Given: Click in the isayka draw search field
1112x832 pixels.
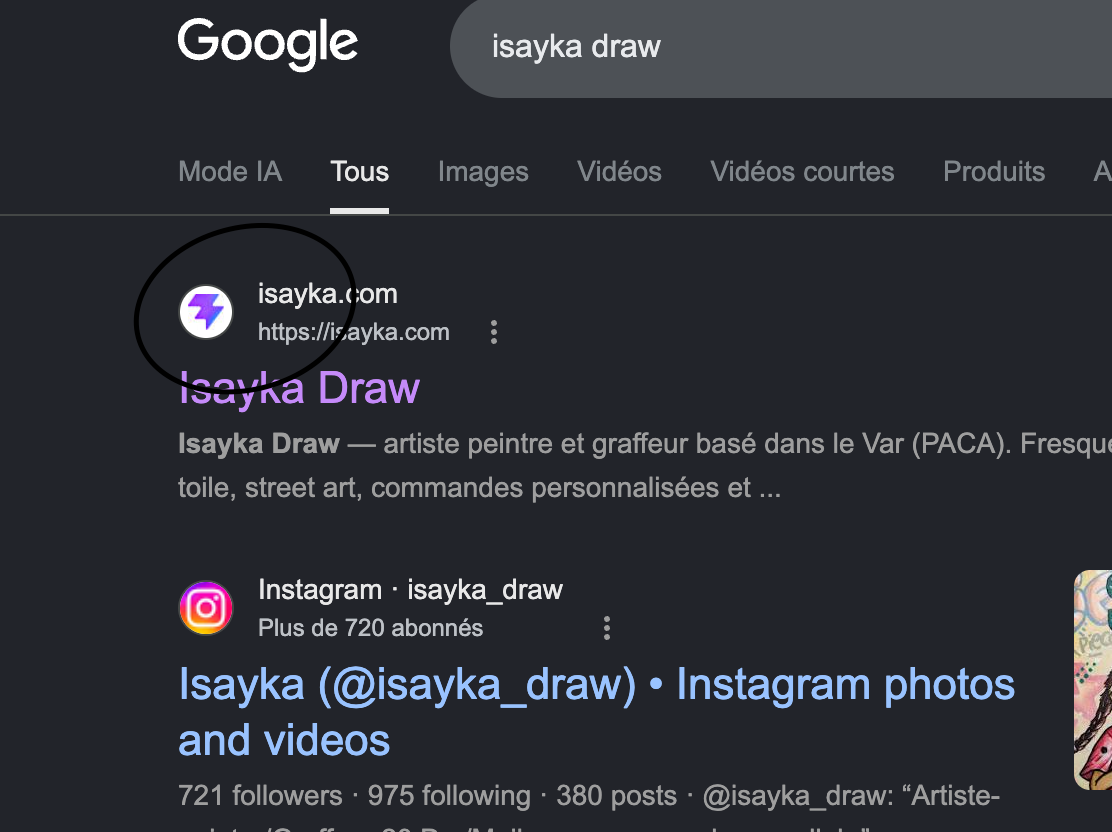Looking at the screenshot, I should [780, 47].
